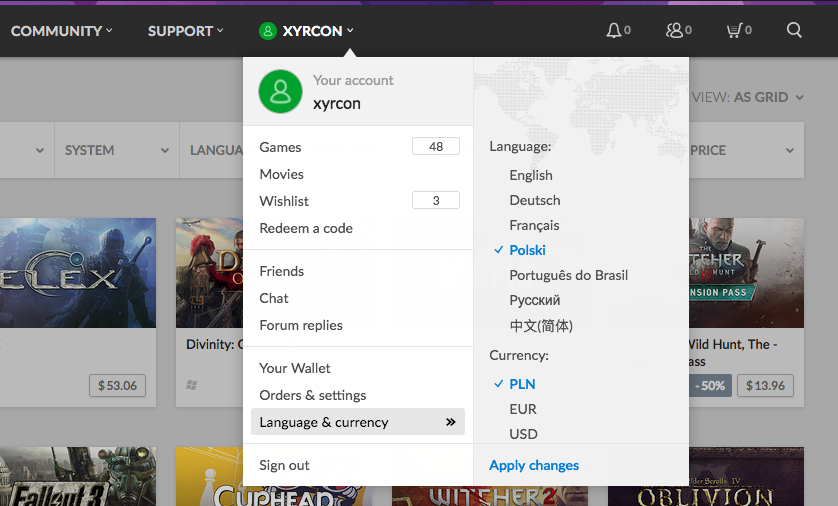Open the Witcher 2 thumbnail
Viewport: 838px width, 506px height.
490,496
